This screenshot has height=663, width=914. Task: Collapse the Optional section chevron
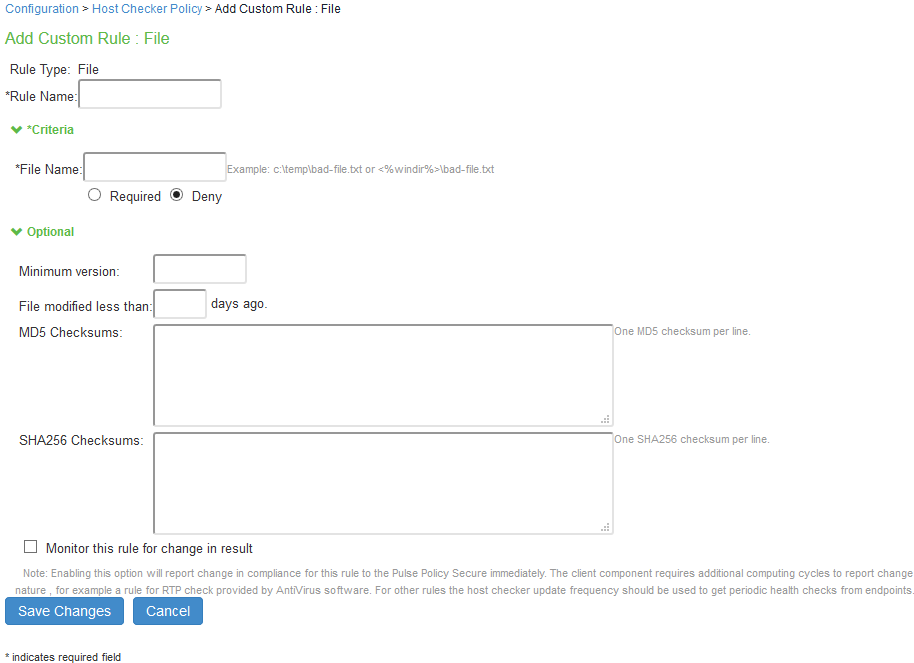pos(16,231)
